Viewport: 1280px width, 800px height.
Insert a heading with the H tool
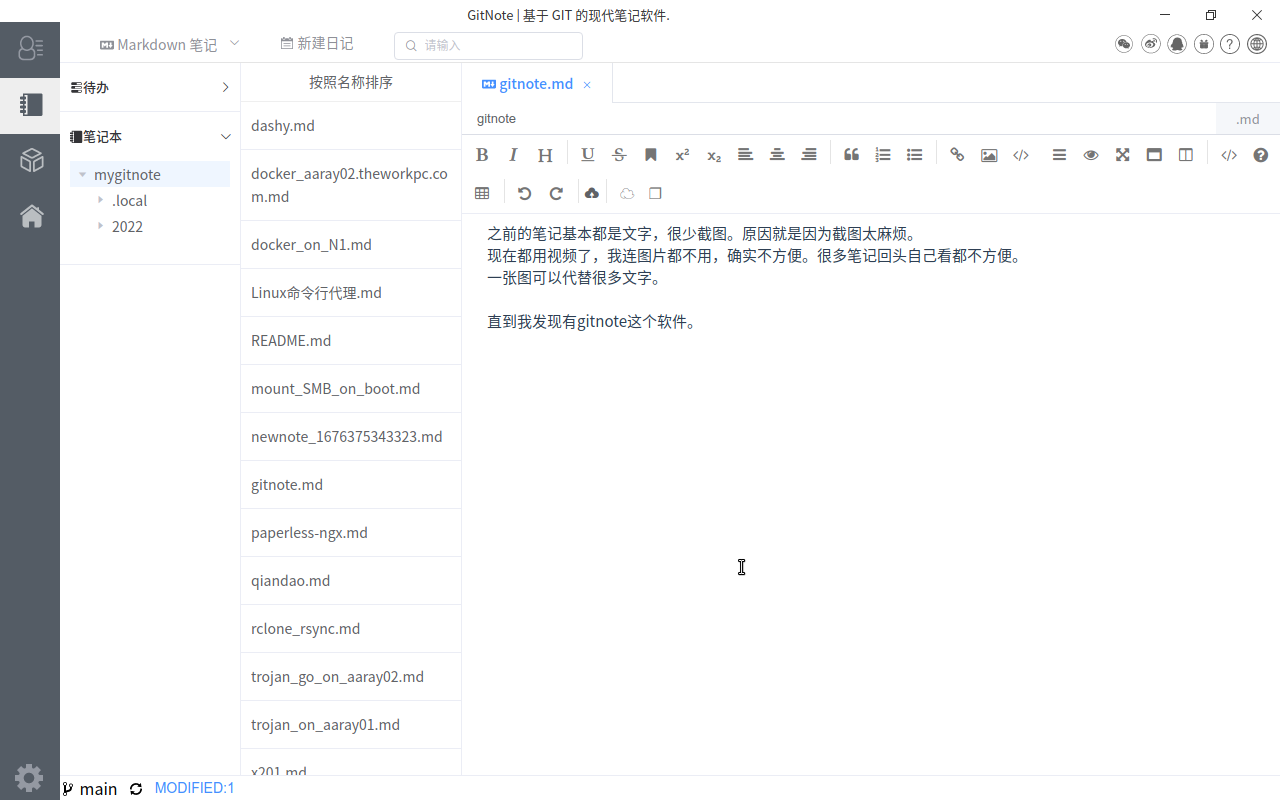point(545,155)
